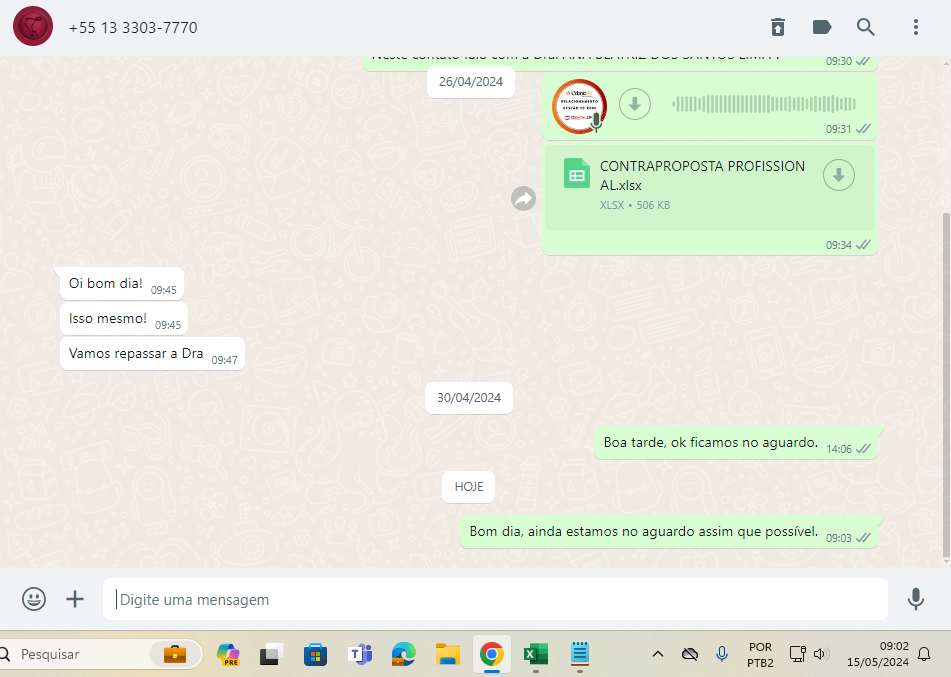The width and height of the screenshot is (951, 677).
Task: Record a voice message with microphone
Action: 916,599
